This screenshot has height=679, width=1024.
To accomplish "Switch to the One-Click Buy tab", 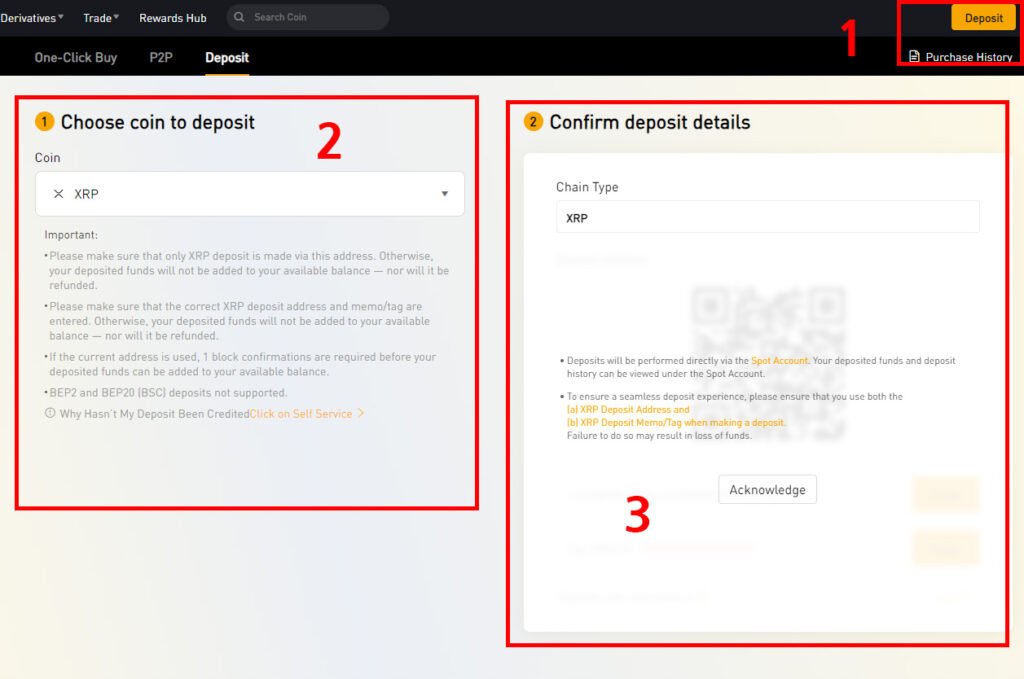I will (x=76, y=57).
